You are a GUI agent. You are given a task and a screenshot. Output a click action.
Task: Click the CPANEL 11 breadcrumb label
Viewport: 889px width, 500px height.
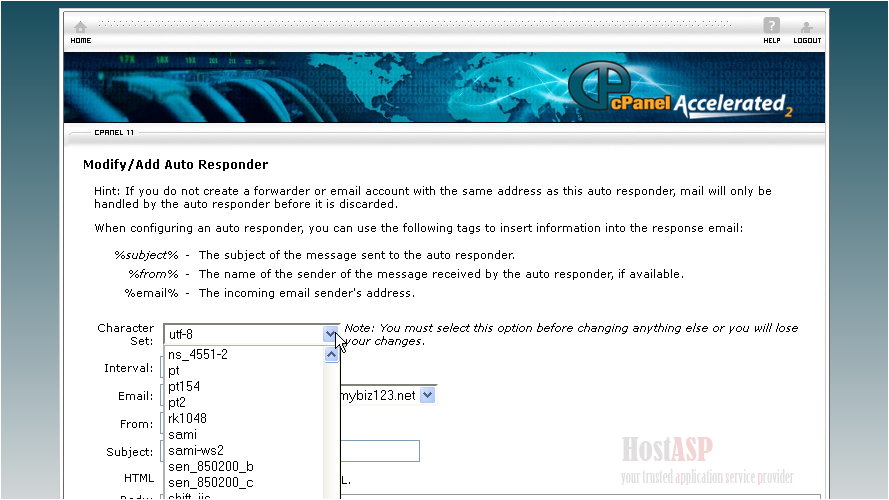tap(113, 132)
